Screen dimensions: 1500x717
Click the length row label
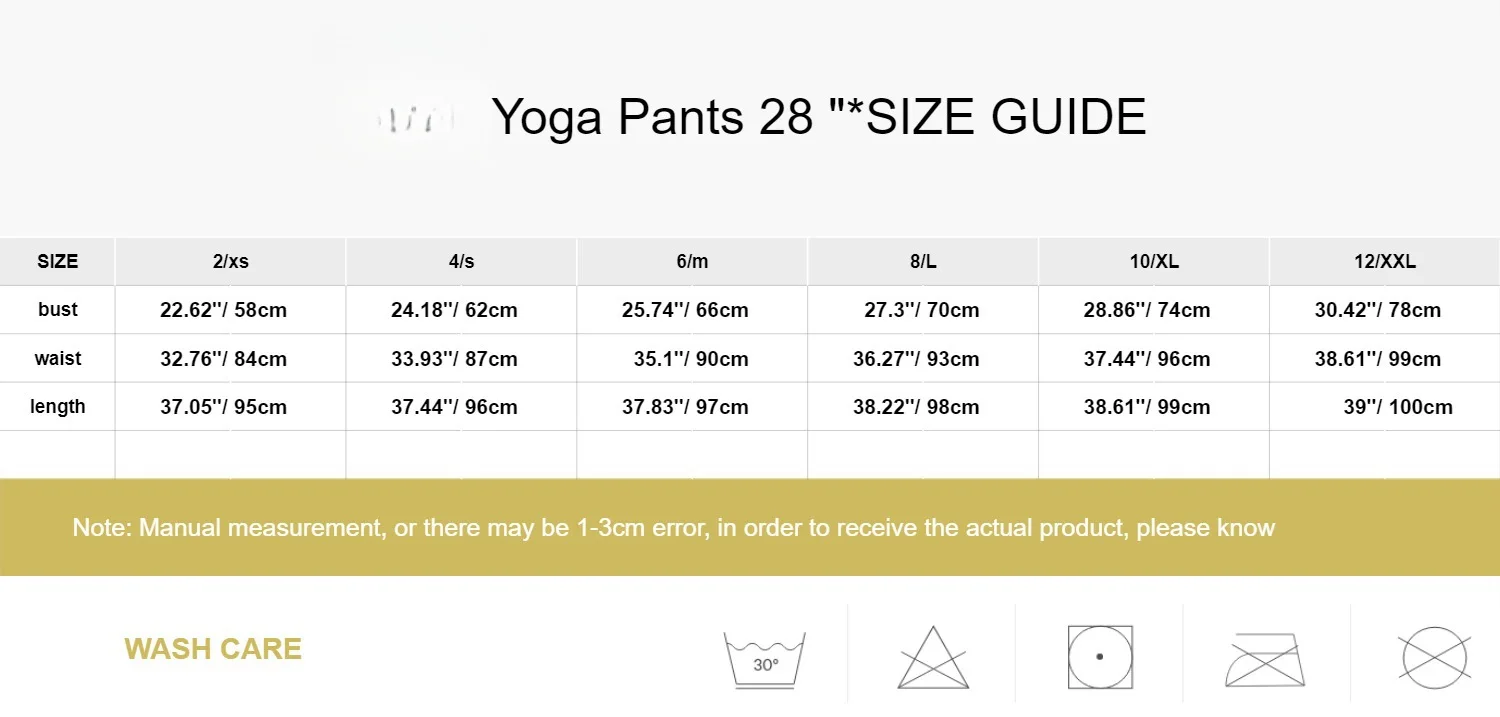(x=58, y=406)
